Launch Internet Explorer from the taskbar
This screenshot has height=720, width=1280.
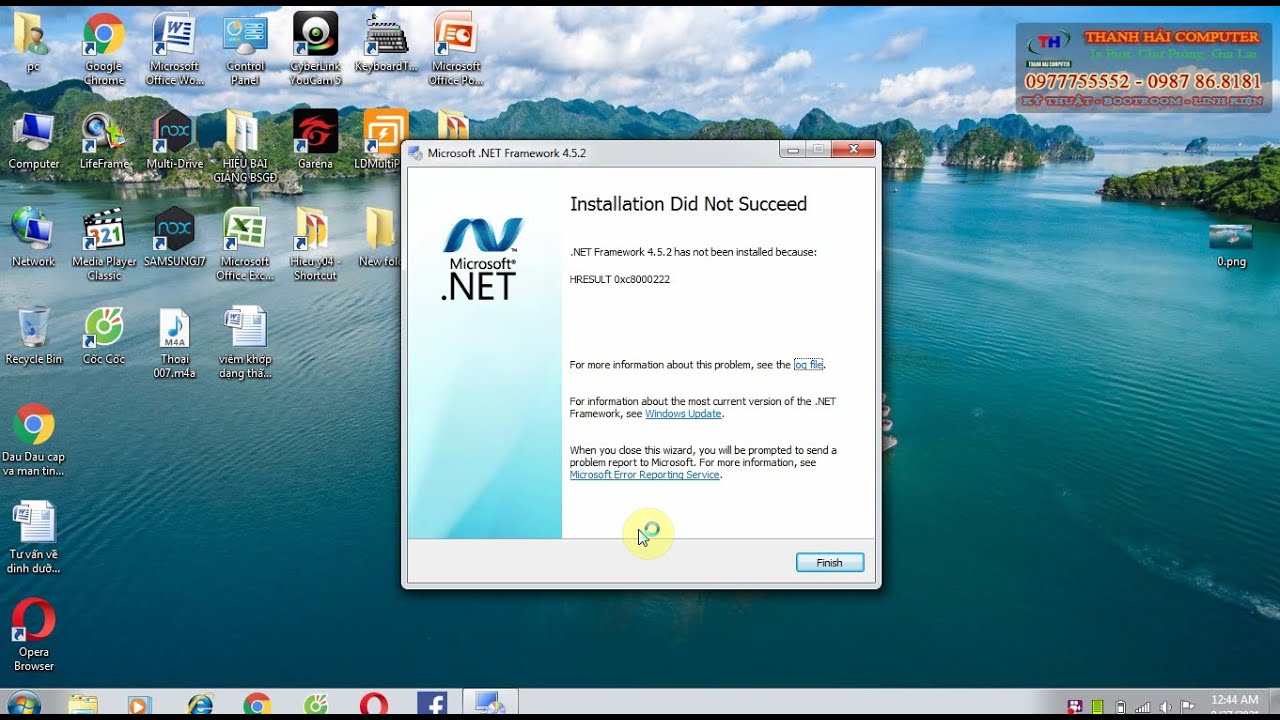point(199,705)
